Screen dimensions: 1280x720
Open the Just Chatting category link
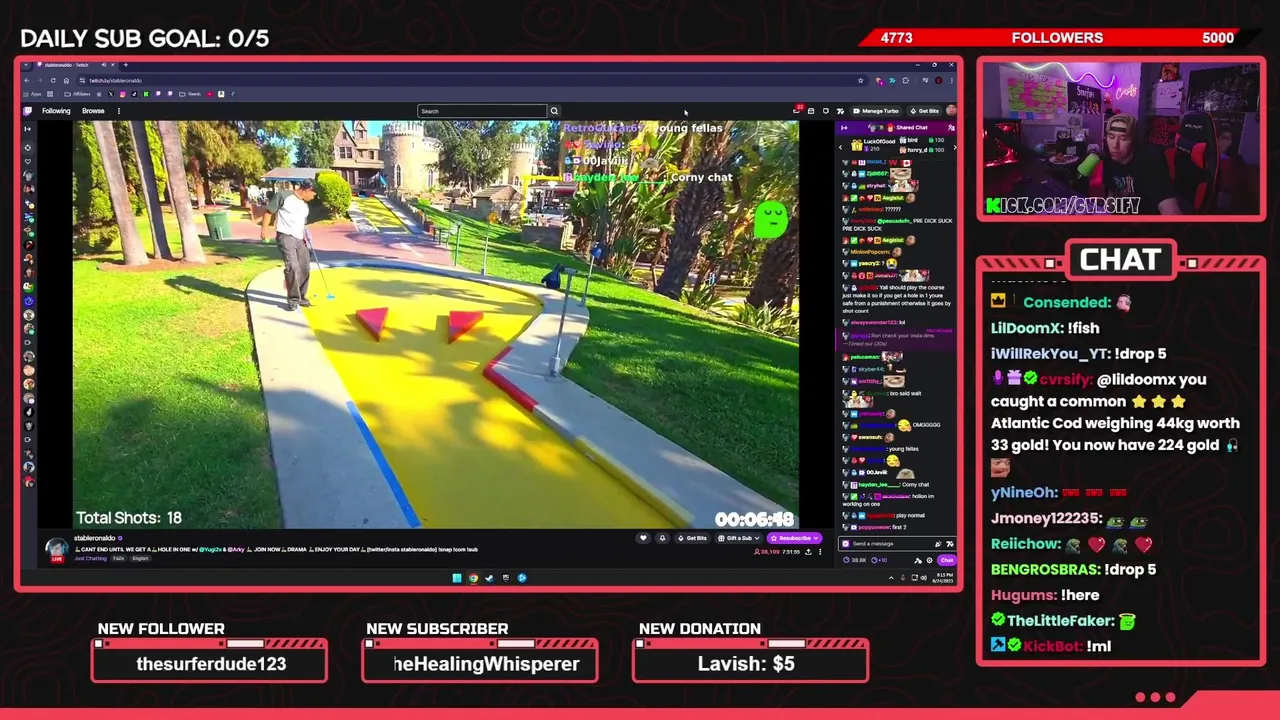pos(91,558)
